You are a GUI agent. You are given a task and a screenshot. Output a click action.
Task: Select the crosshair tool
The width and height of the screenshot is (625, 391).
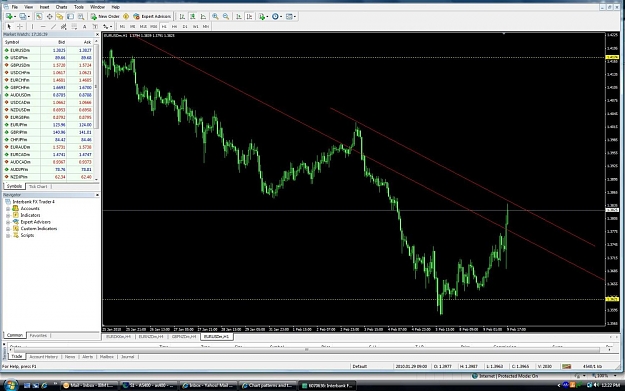pos(20,26)
